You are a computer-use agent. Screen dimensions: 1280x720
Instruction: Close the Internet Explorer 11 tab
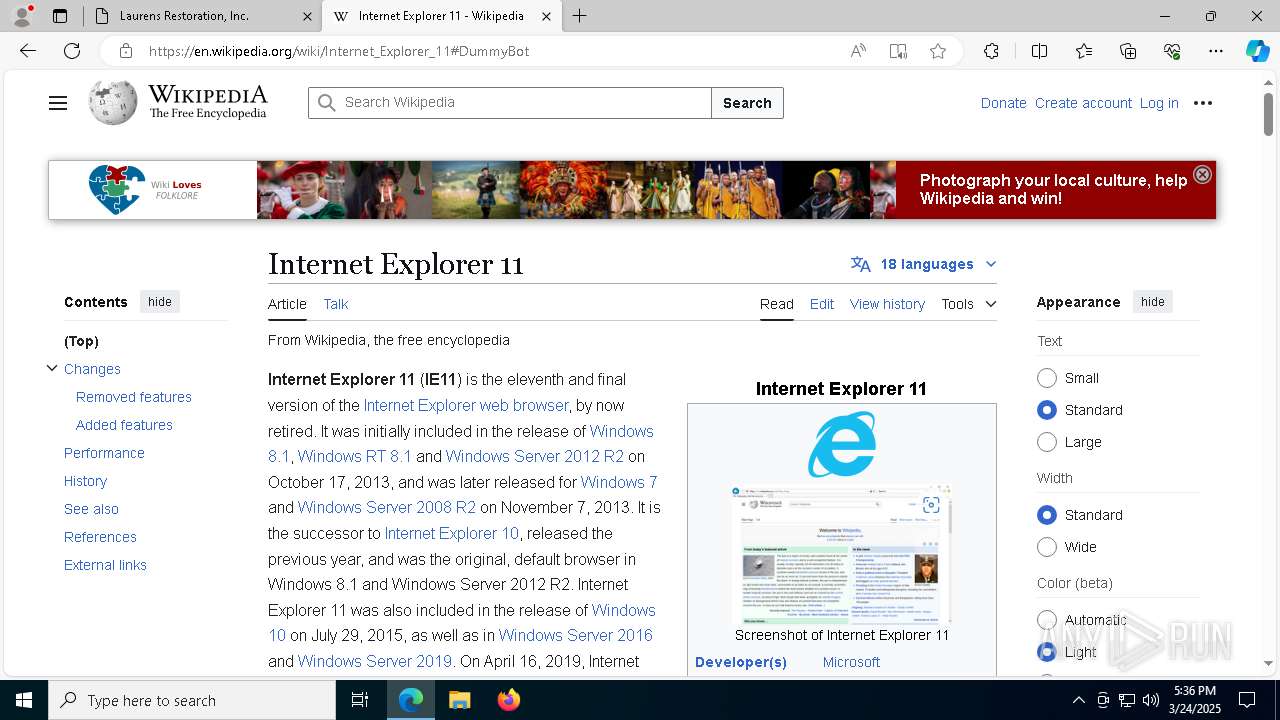point(546,16)
